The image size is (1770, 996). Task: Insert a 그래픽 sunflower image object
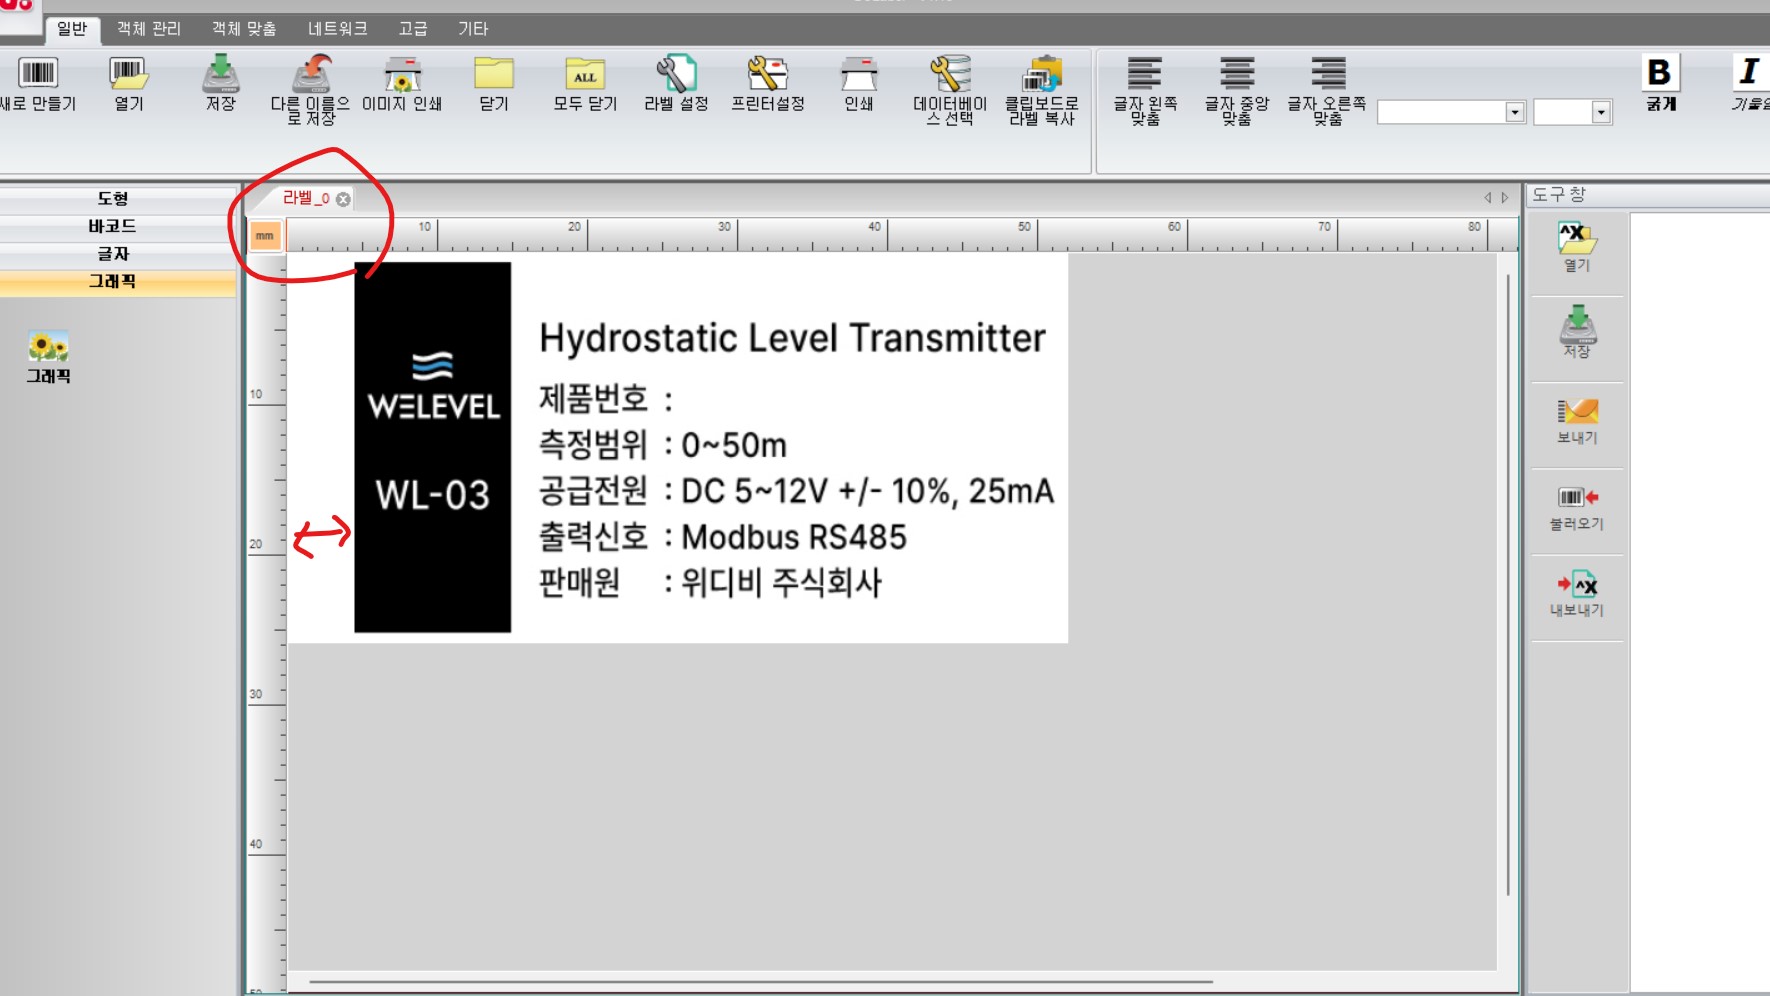coord(48,348)
